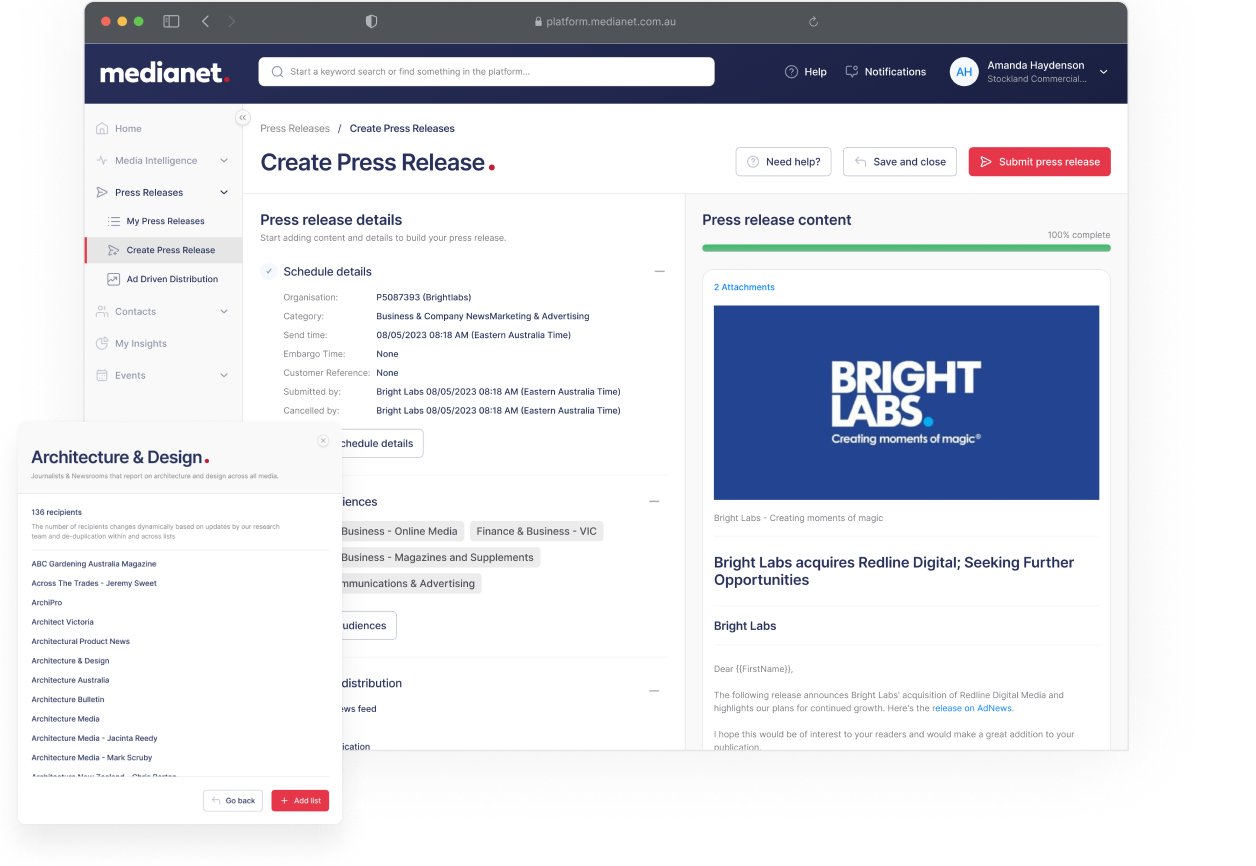Click the 2 Attachments link
Screen dimensions: 1256x866
click(744, 287)
